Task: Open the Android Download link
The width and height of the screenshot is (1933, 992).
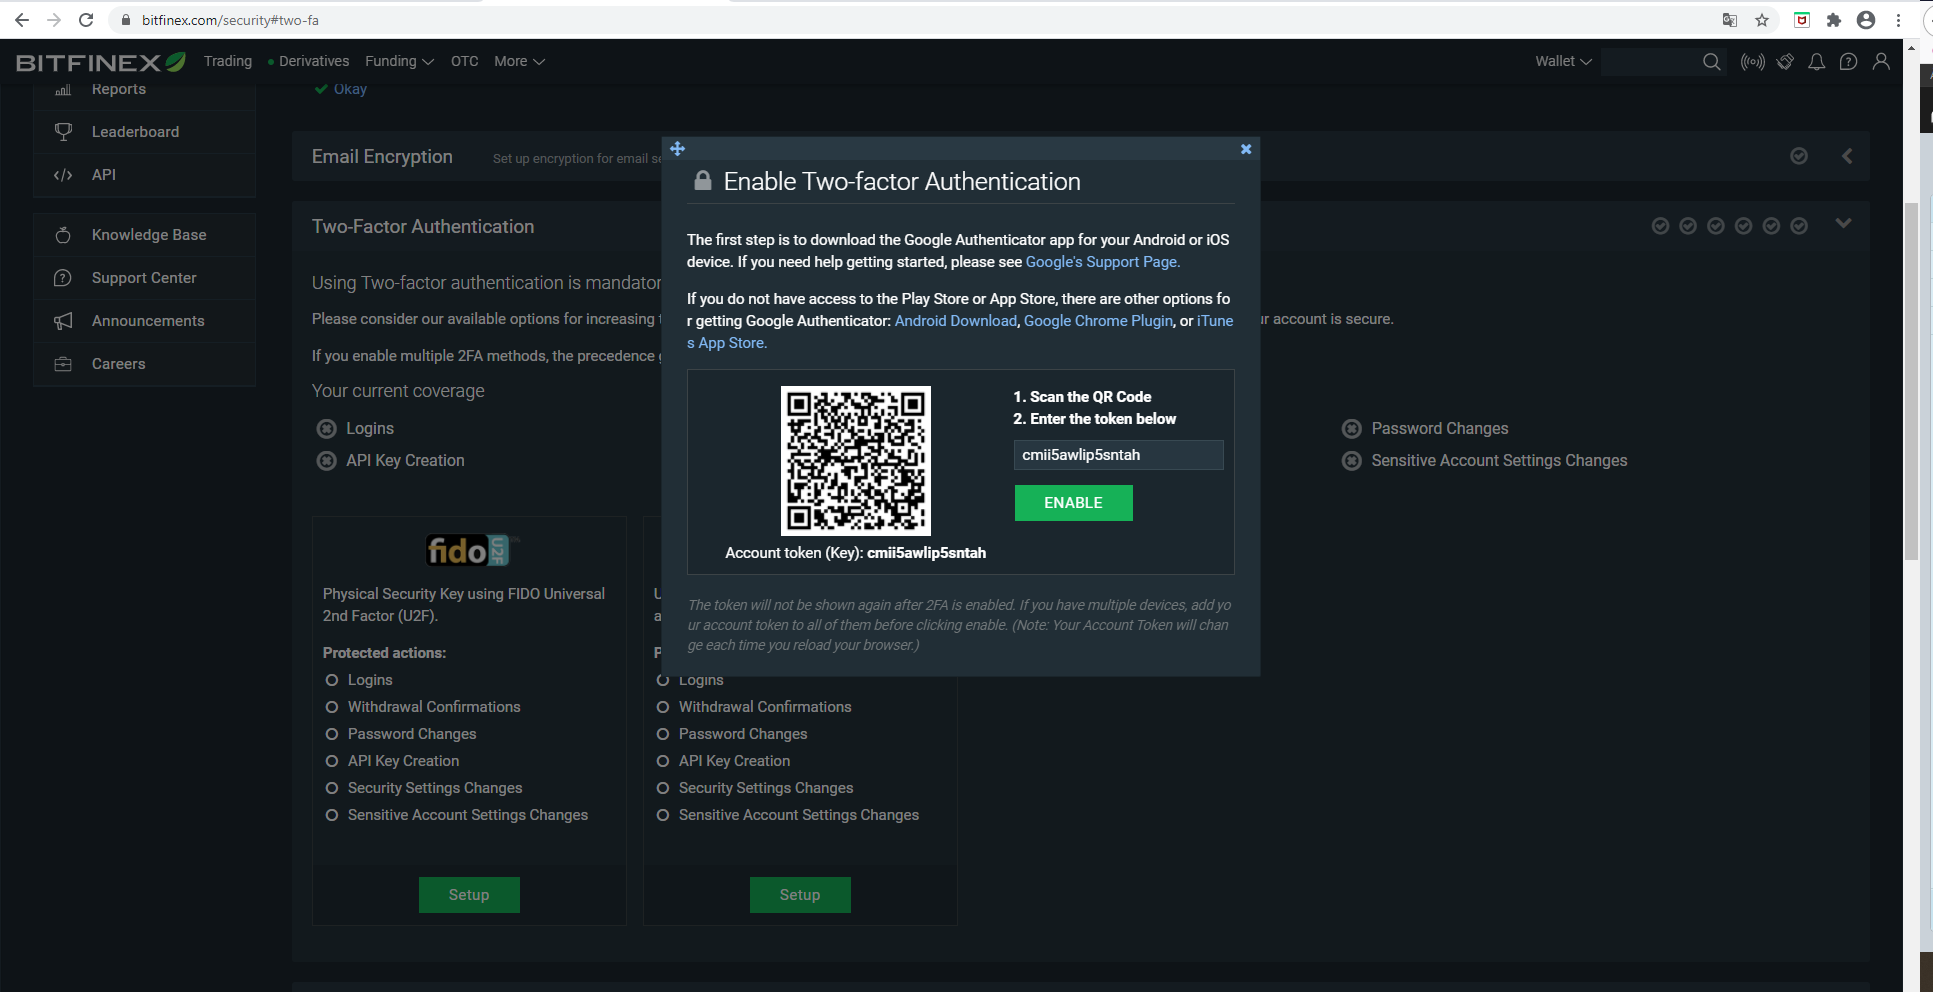Action: pyautogui.click(x=956, y=321)
